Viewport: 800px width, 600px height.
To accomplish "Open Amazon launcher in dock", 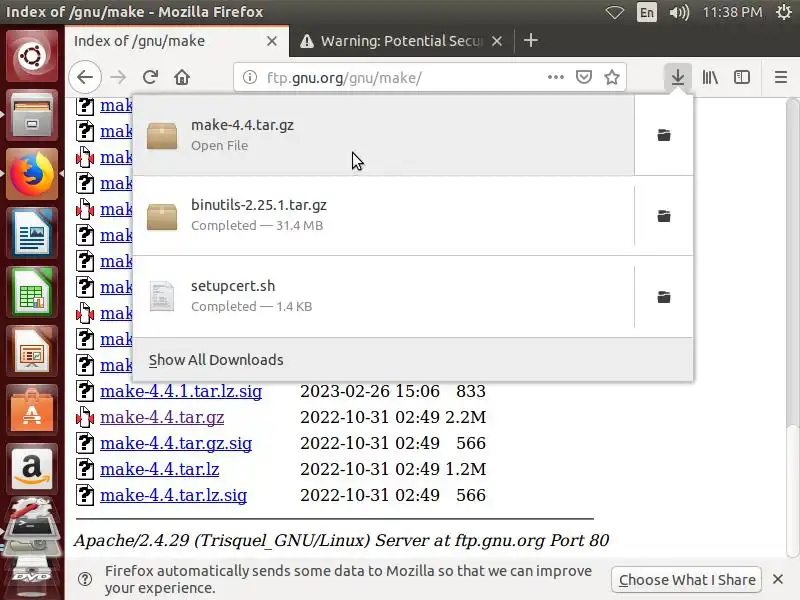I will point(32,470).
